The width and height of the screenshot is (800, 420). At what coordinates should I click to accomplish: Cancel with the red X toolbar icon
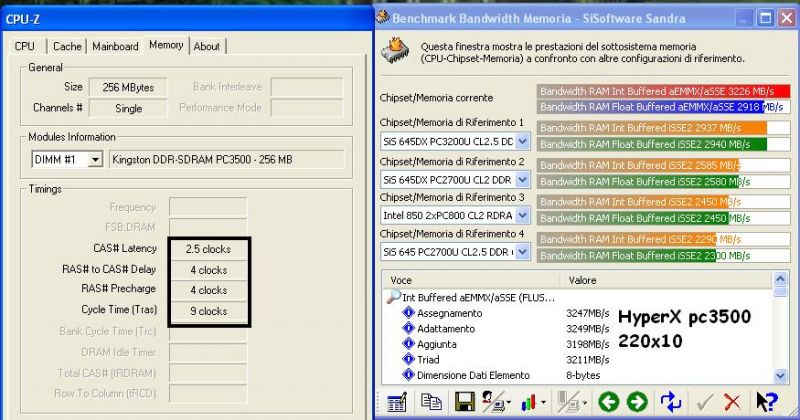(732, 402)
